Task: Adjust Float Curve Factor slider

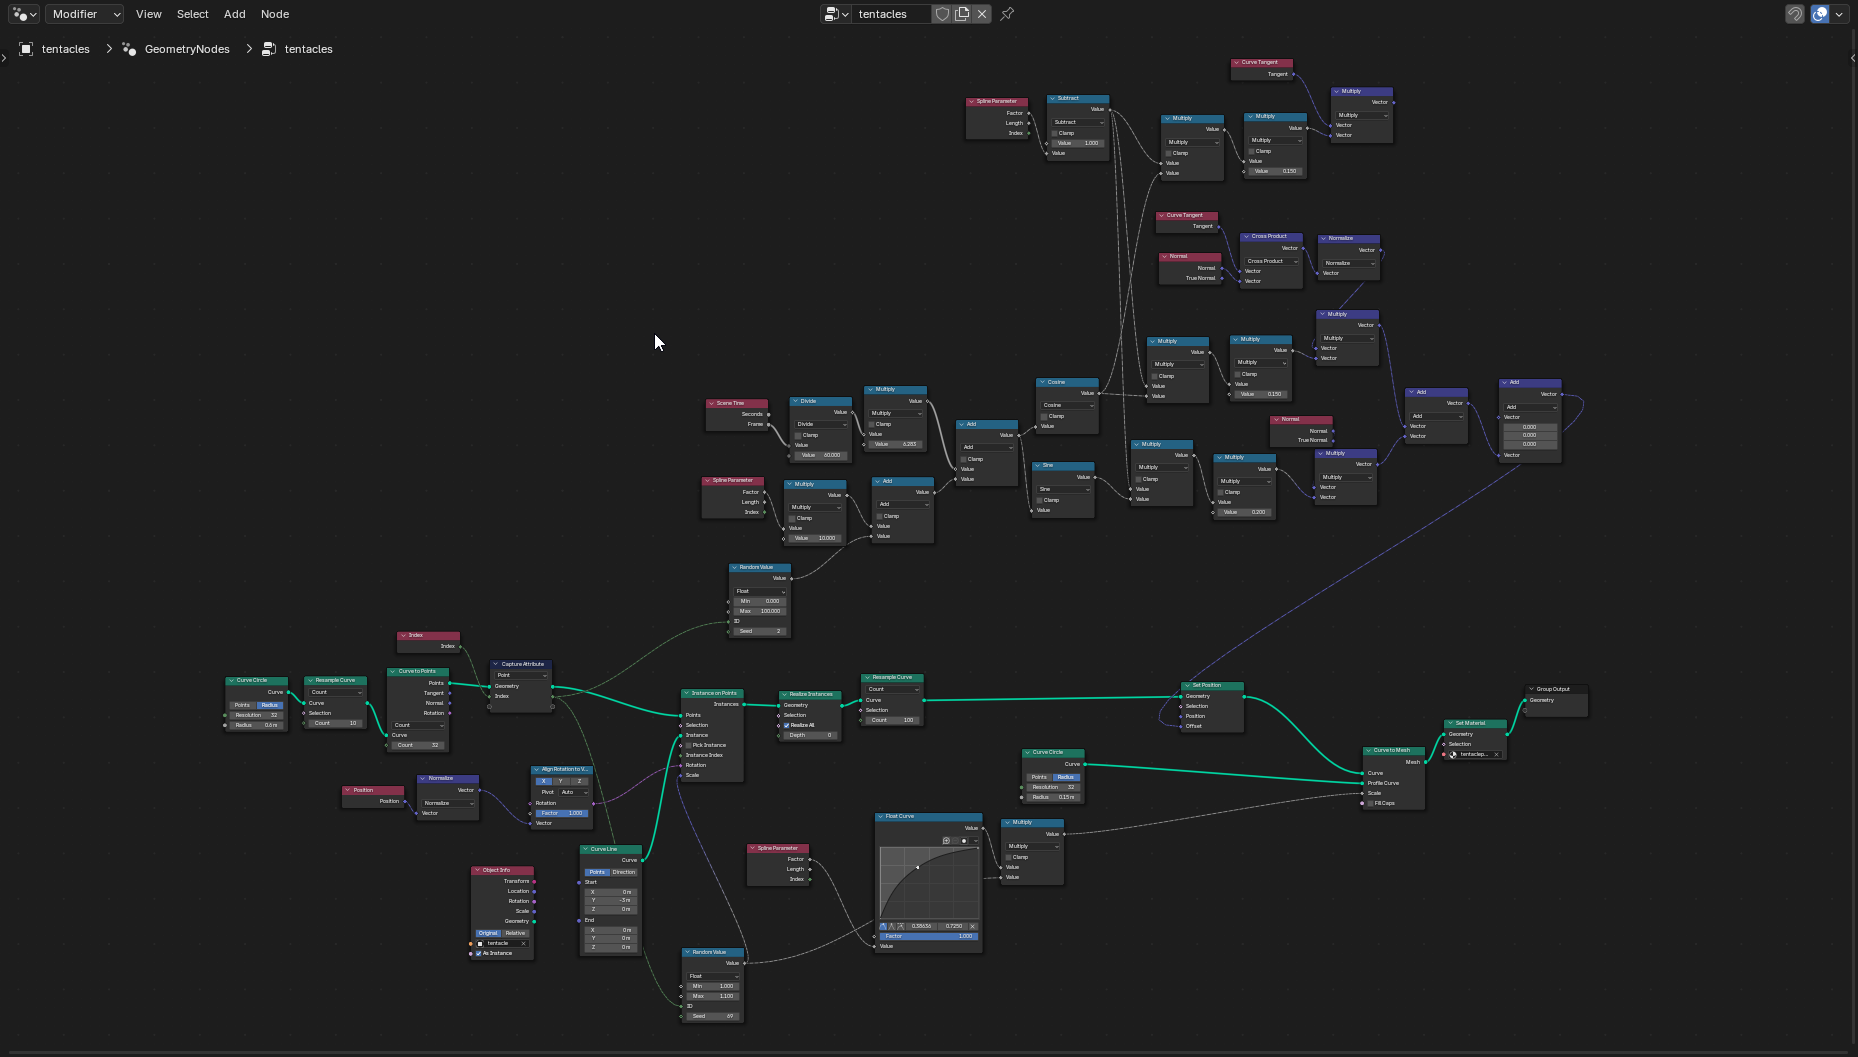Action: tap(927, 936)
